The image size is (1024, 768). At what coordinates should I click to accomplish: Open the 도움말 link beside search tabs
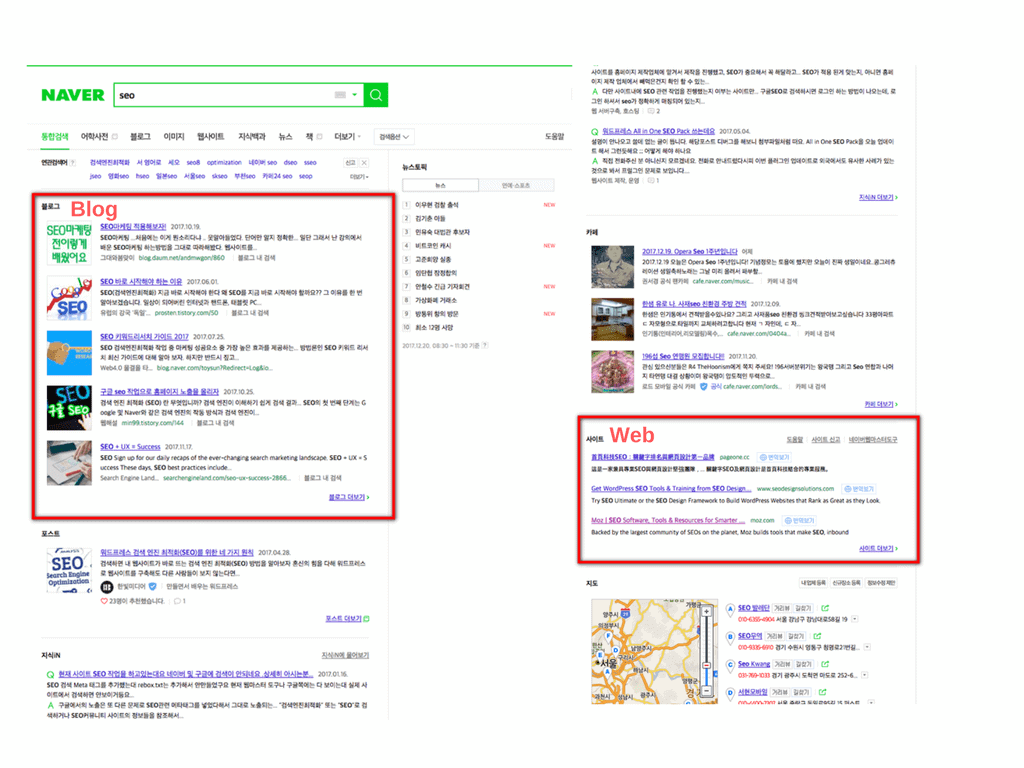pos(554,136)
